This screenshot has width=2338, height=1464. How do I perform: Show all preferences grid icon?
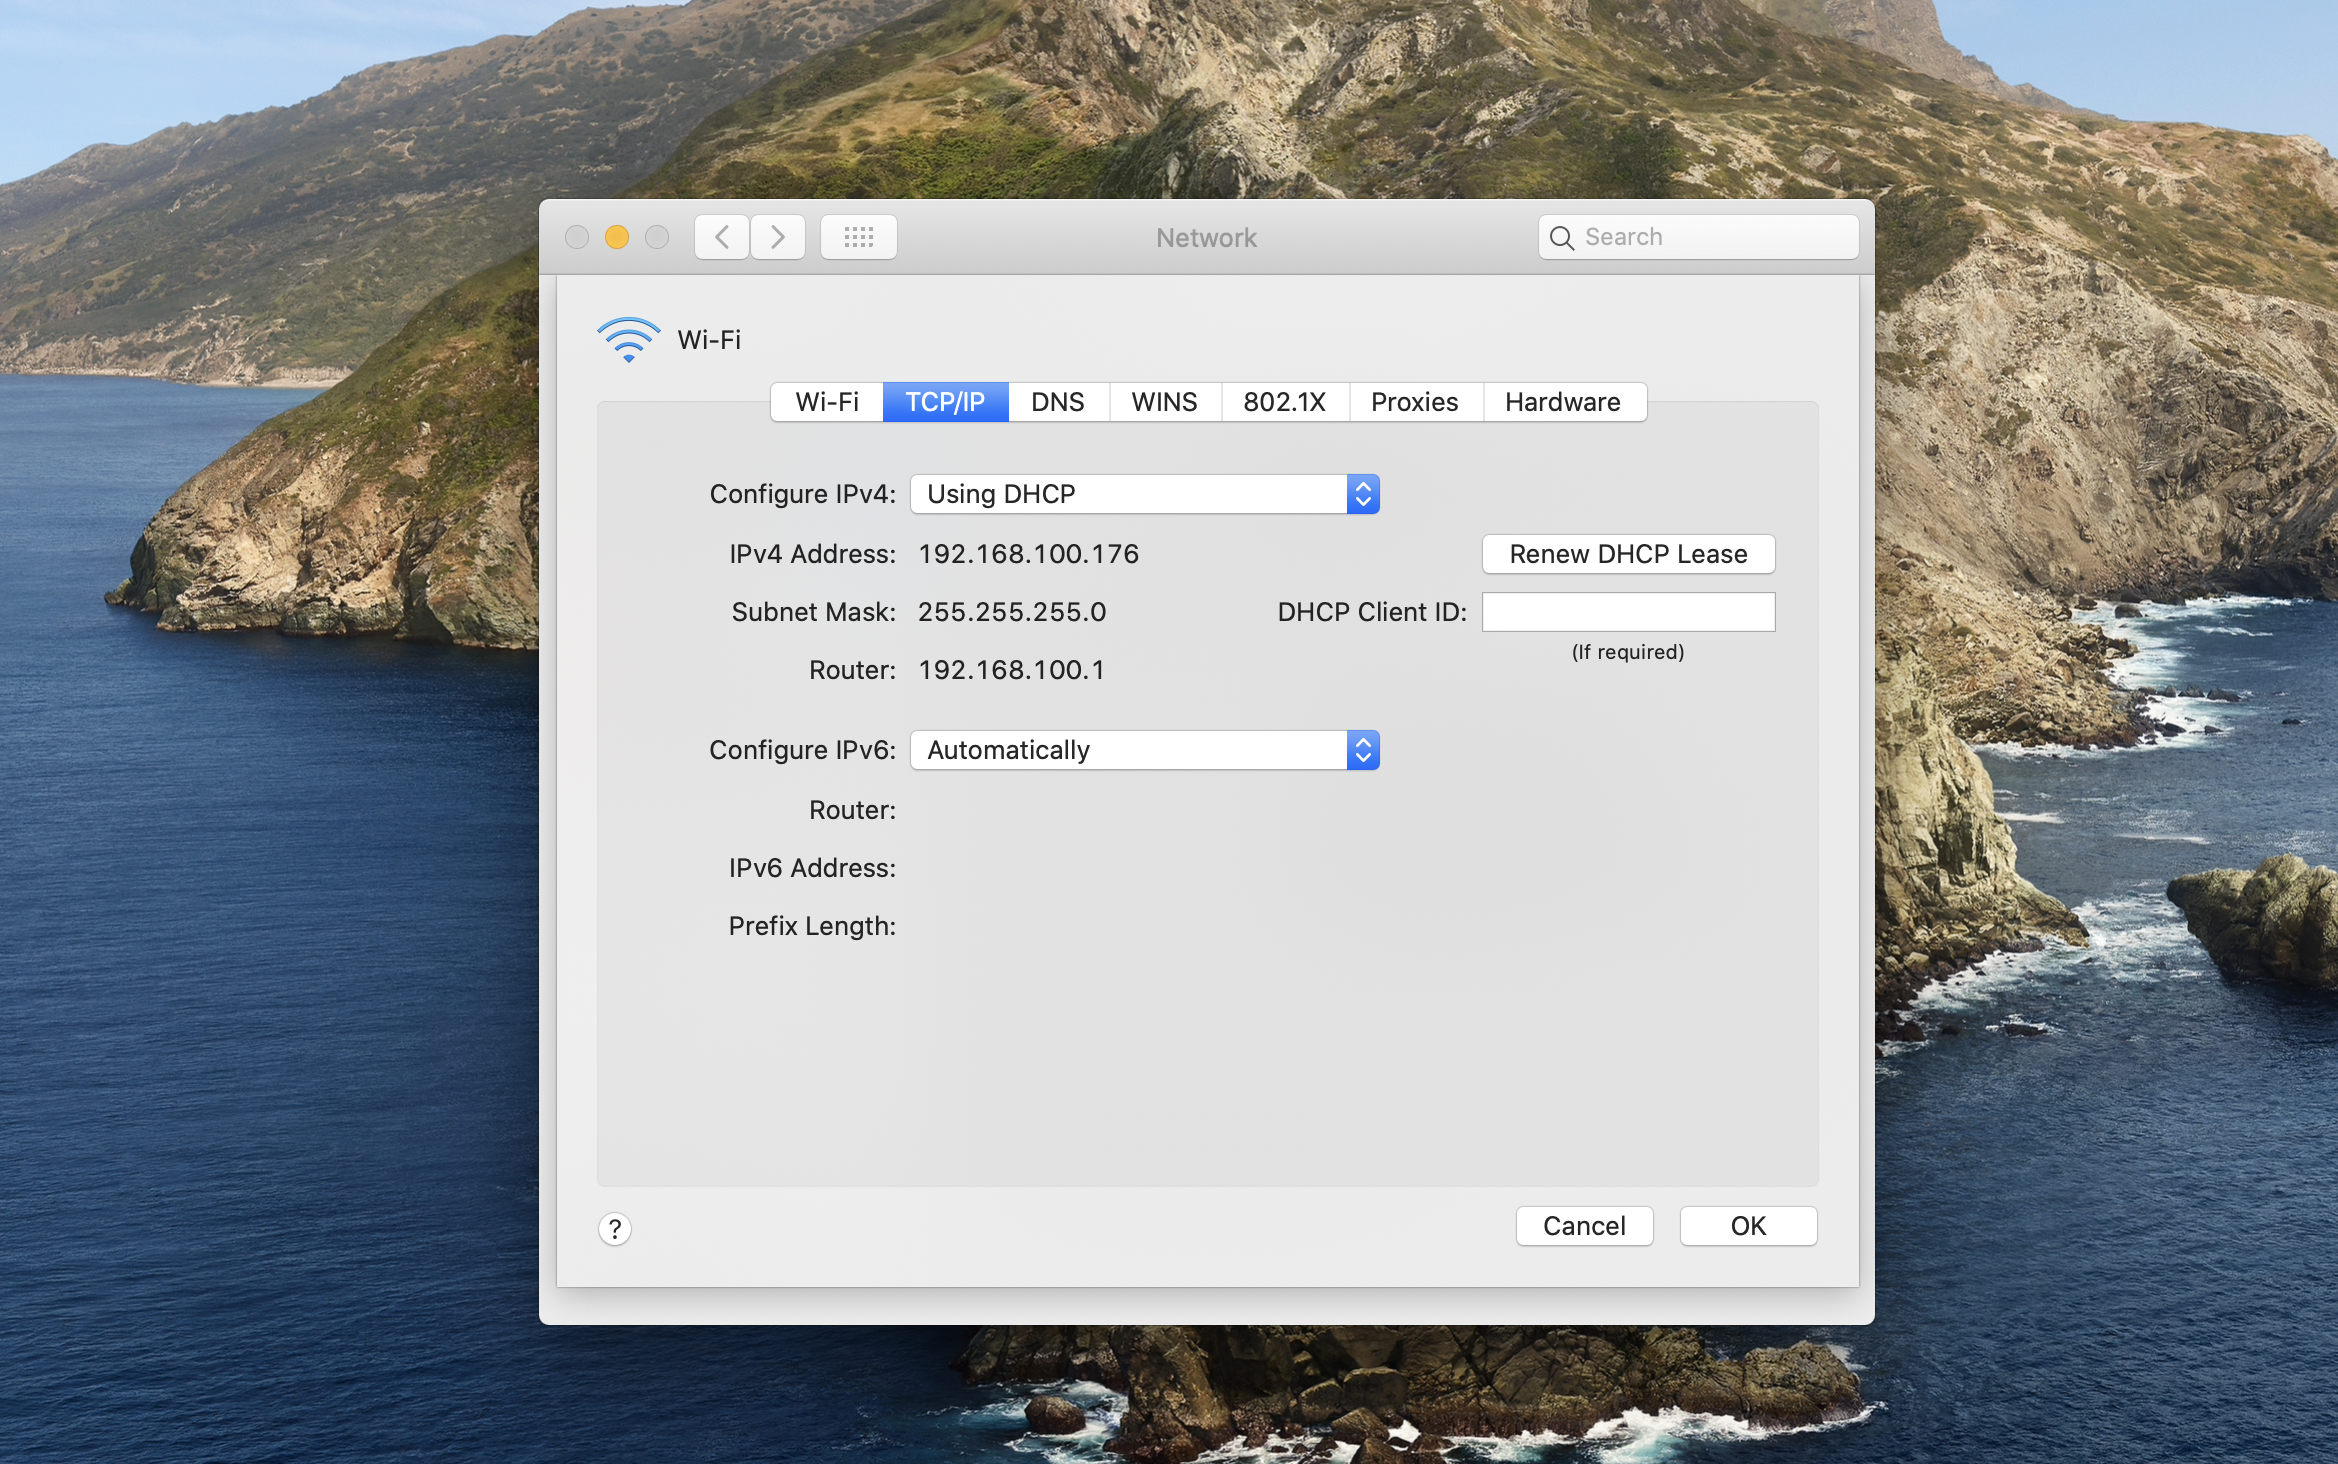click(858, 237)
